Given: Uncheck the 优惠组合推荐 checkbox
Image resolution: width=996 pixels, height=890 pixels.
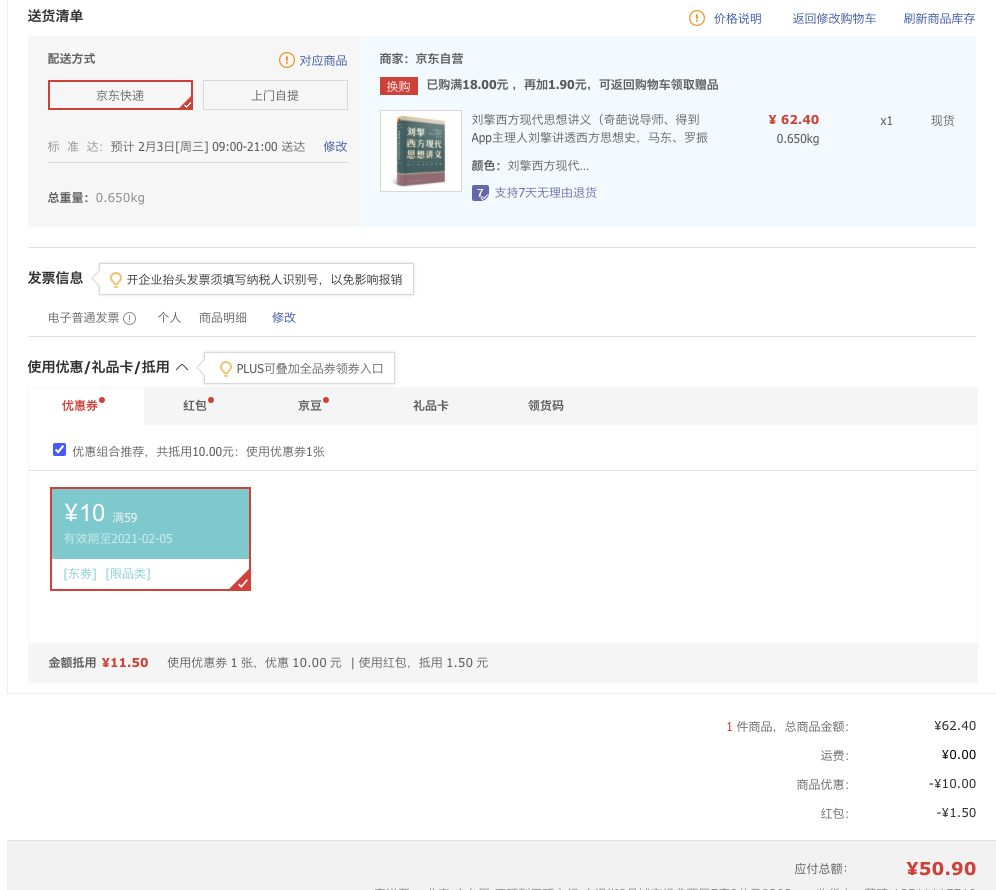Looking at the screenshot, I should (x=59, y=450).
